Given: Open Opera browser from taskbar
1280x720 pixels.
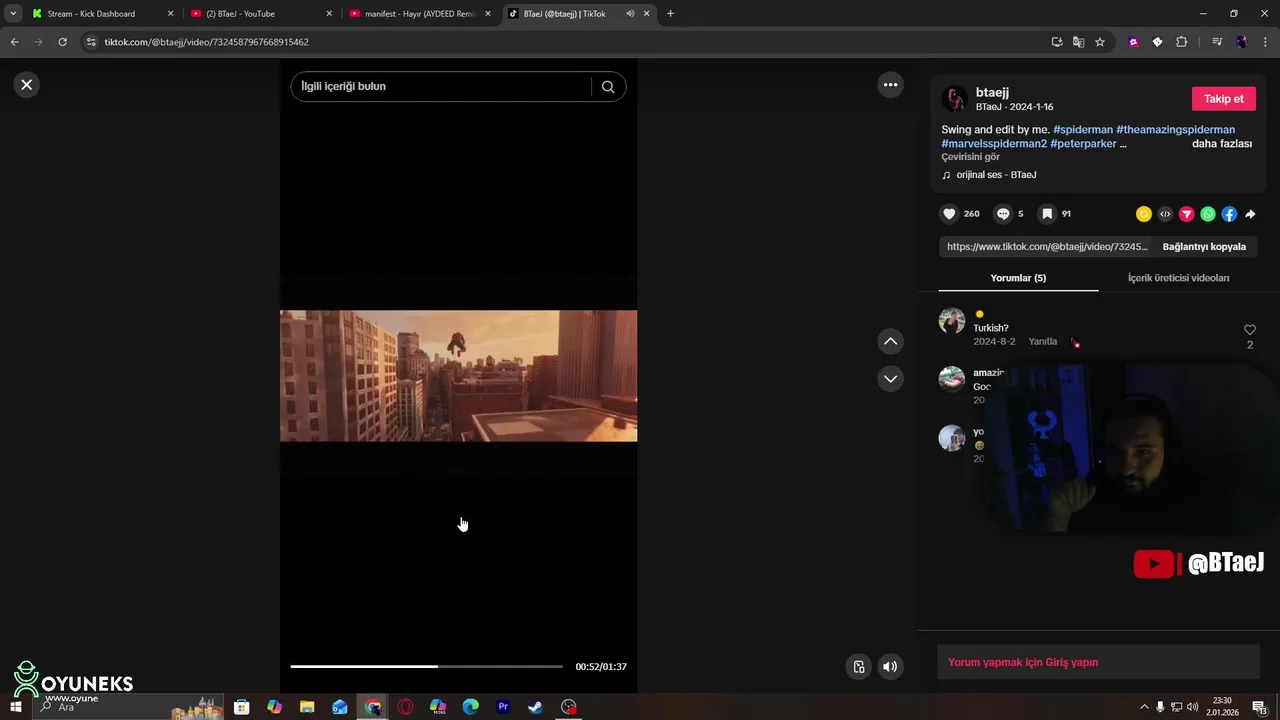Looking at the screenshot, I should coord(405,707).
